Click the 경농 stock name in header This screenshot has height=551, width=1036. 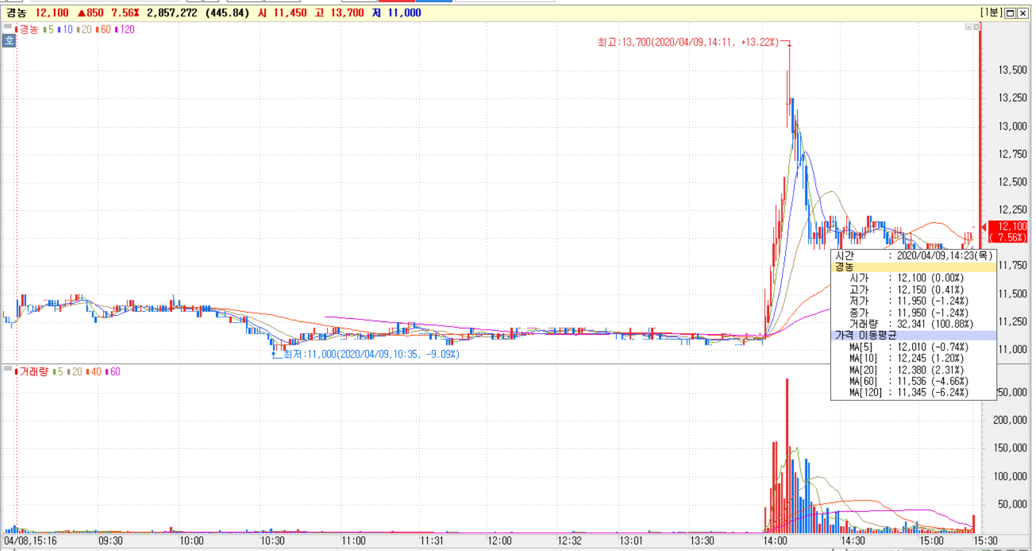pyautogui.click(x=16, y=13)
